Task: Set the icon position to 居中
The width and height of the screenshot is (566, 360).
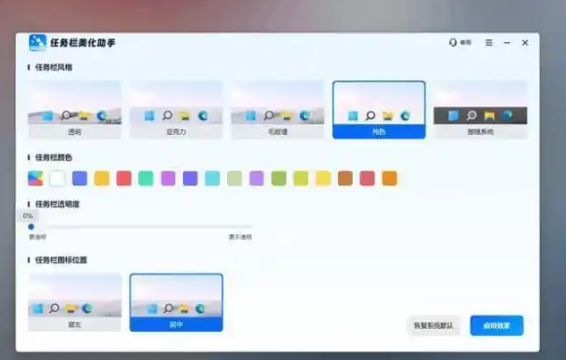Action: [176, 303]
